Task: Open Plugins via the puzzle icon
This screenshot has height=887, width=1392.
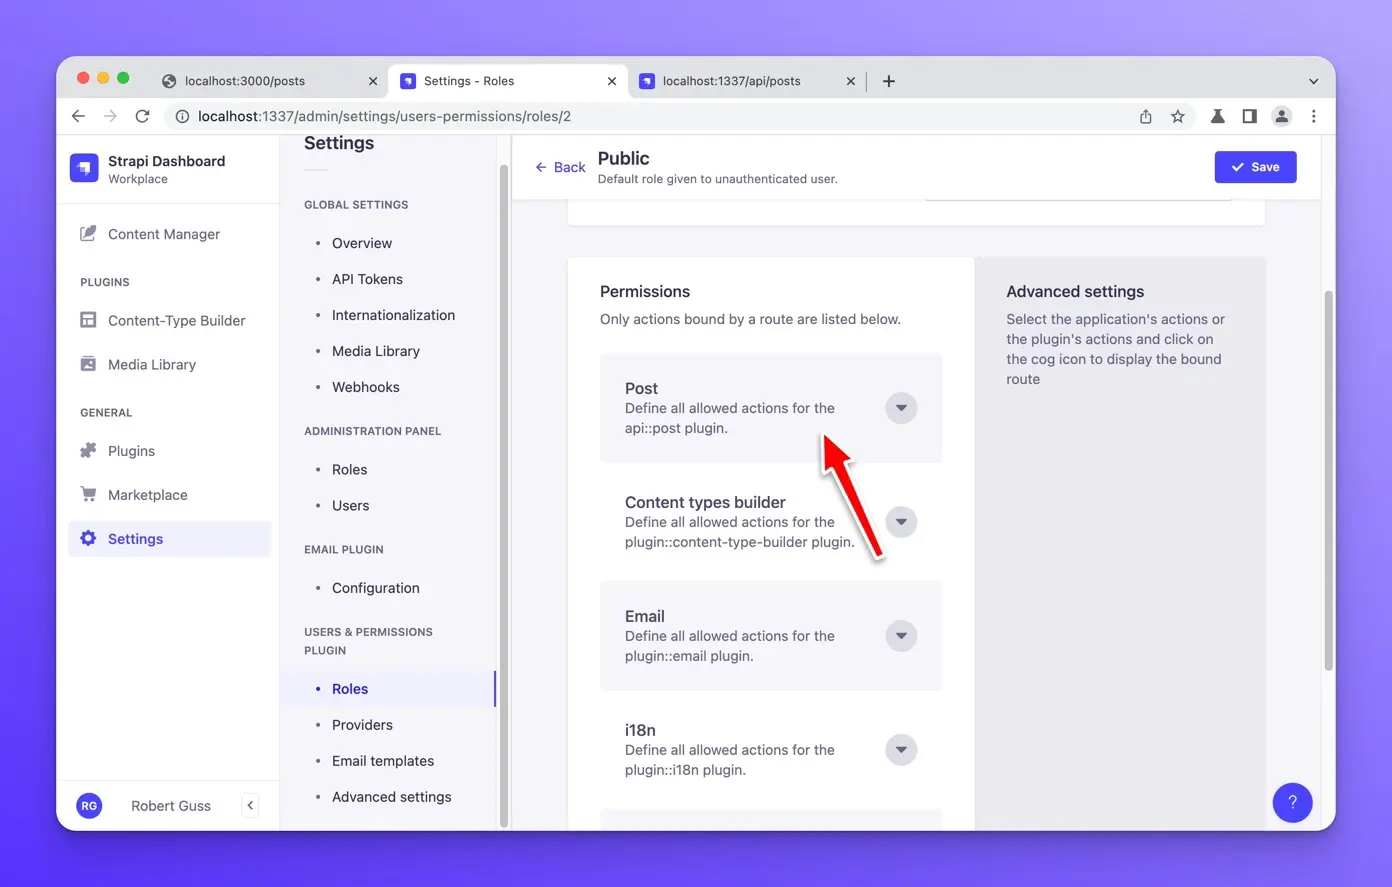Action: pyautogui.click(x=88, y=451)
